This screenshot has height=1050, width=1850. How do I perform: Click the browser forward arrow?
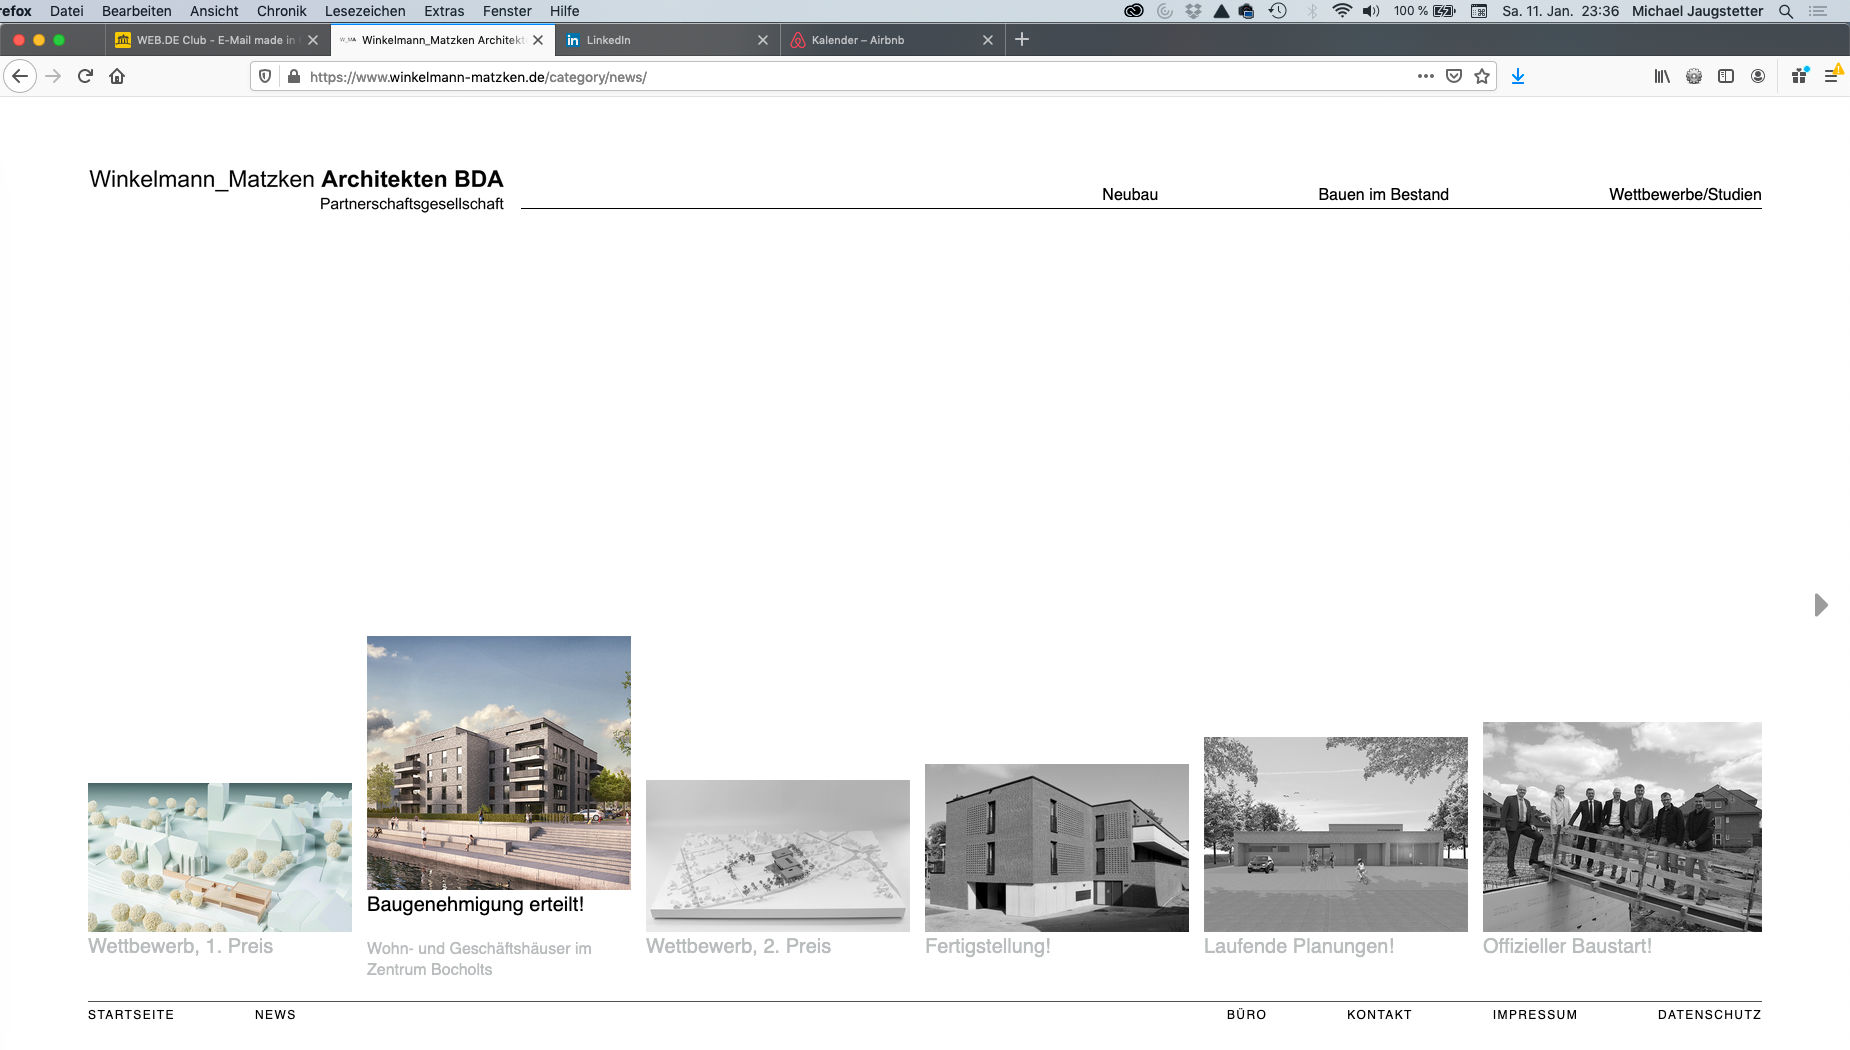click(53, 76)
